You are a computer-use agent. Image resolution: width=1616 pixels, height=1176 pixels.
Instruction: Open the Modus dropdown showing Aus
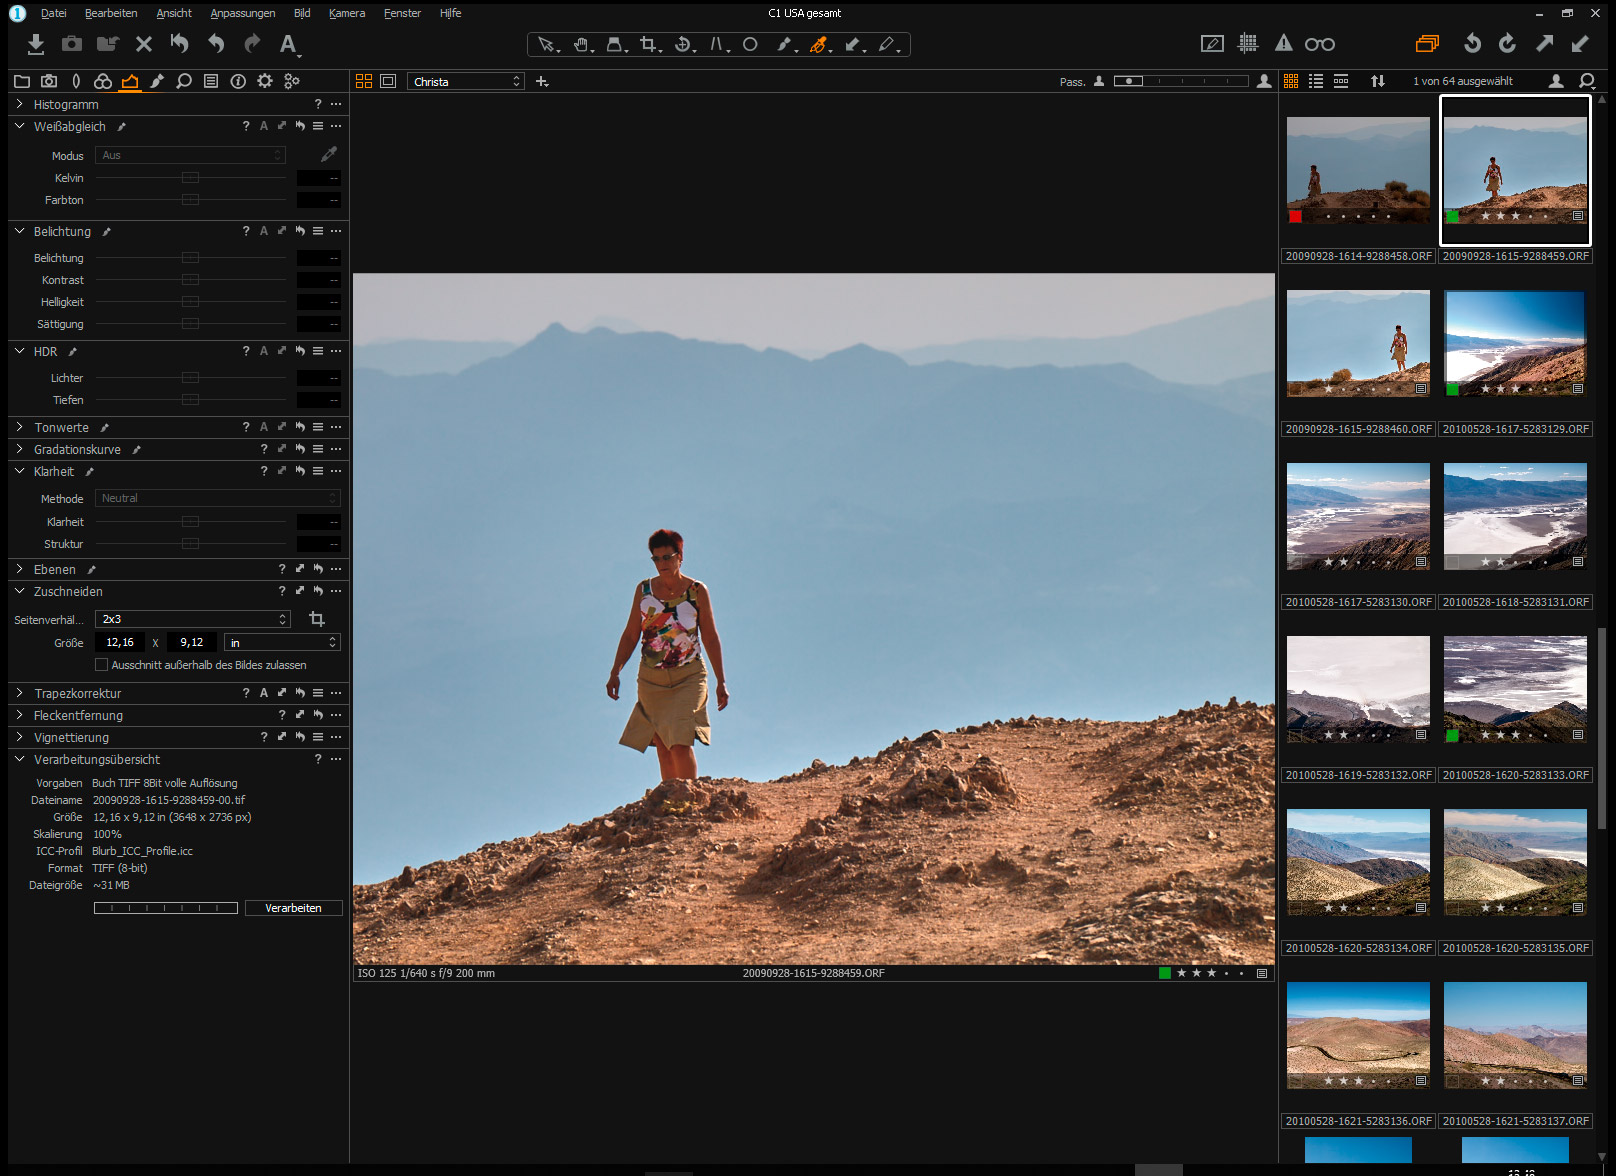190,155
